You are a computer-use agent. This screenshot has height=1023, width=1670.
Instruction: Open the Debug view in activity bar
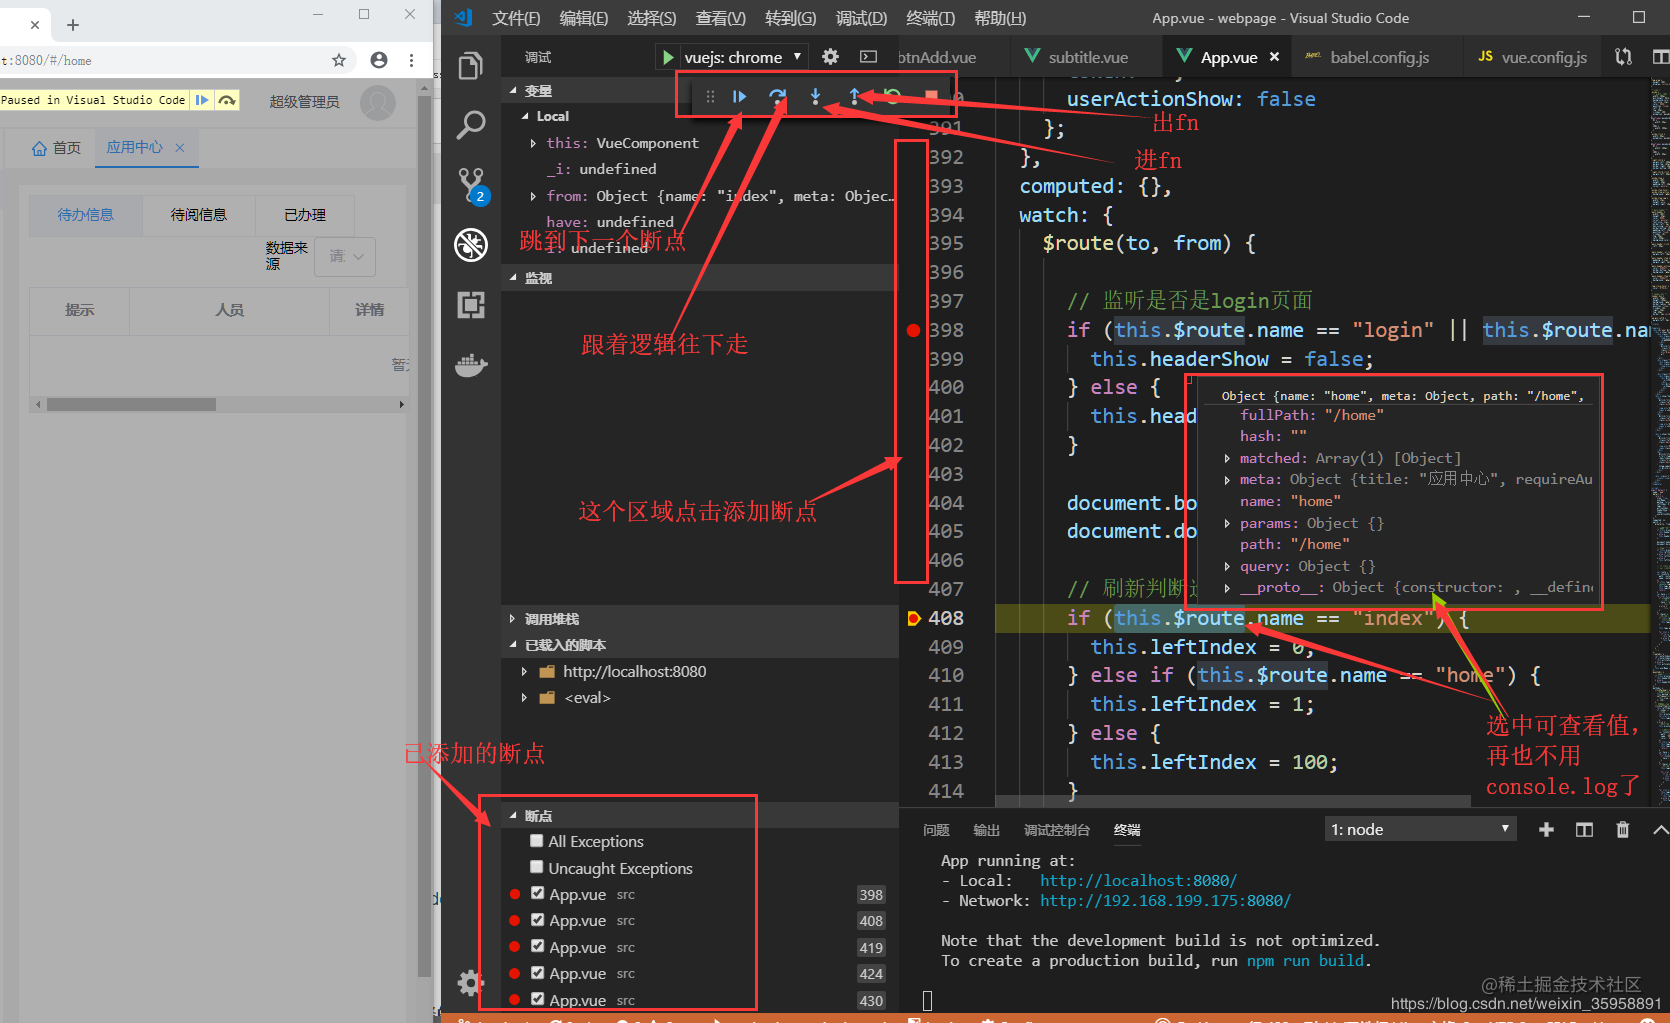click(x=471, y=244)
